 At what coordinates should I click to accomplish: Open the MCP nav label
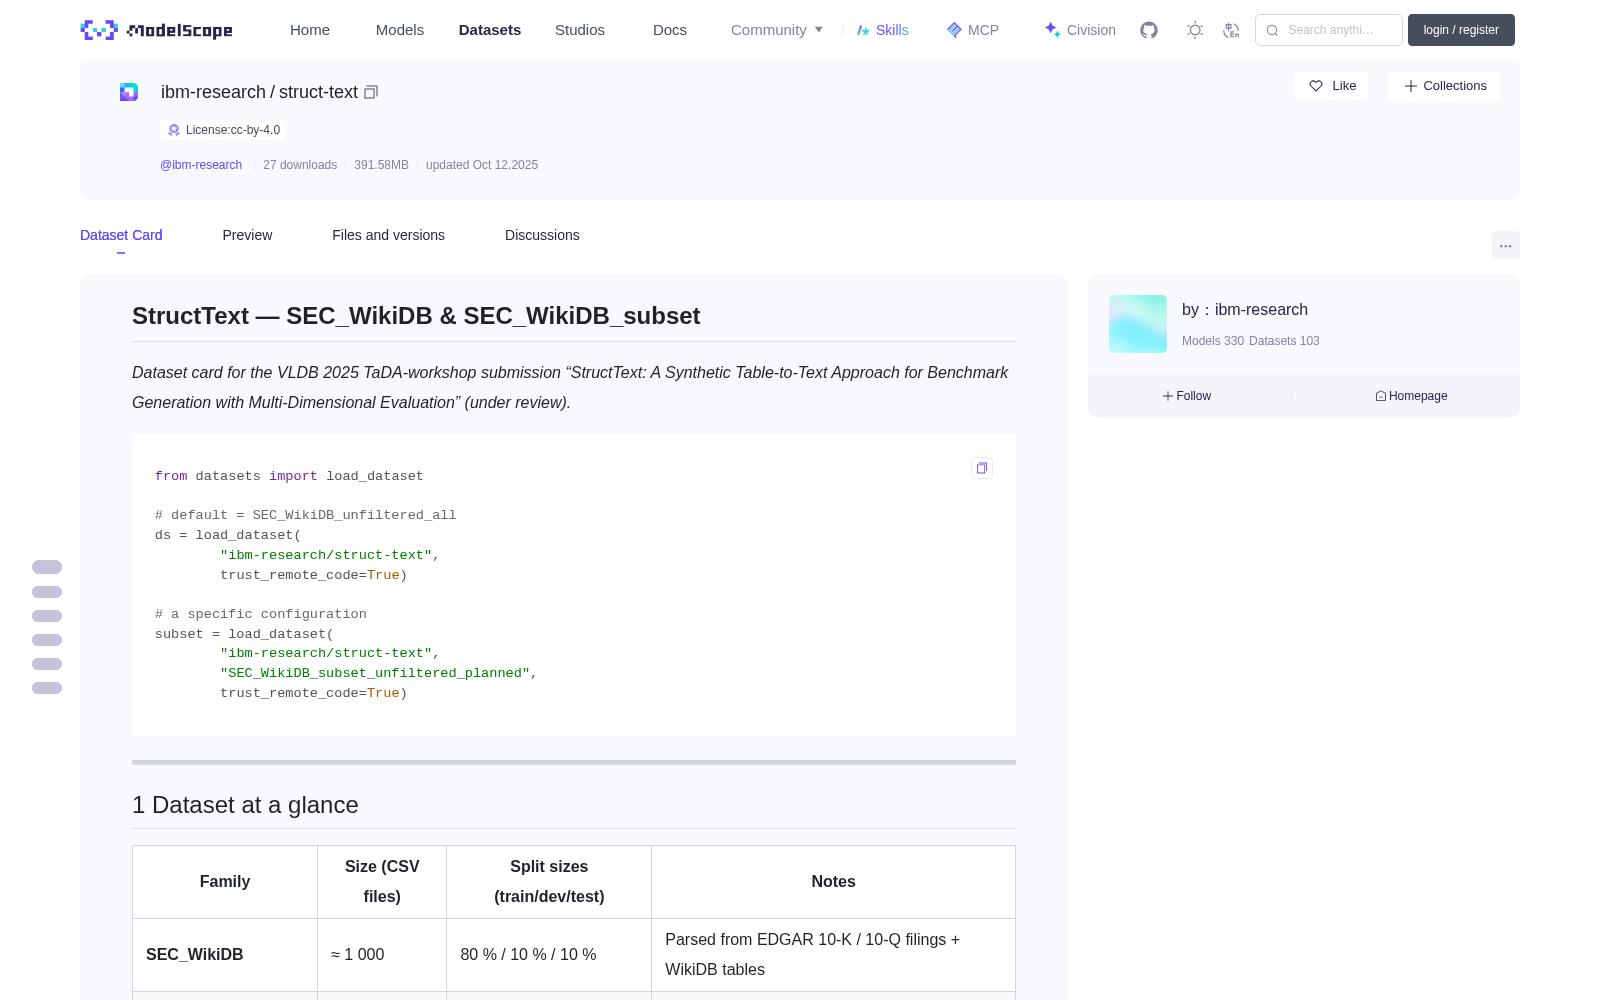(983, 30)
